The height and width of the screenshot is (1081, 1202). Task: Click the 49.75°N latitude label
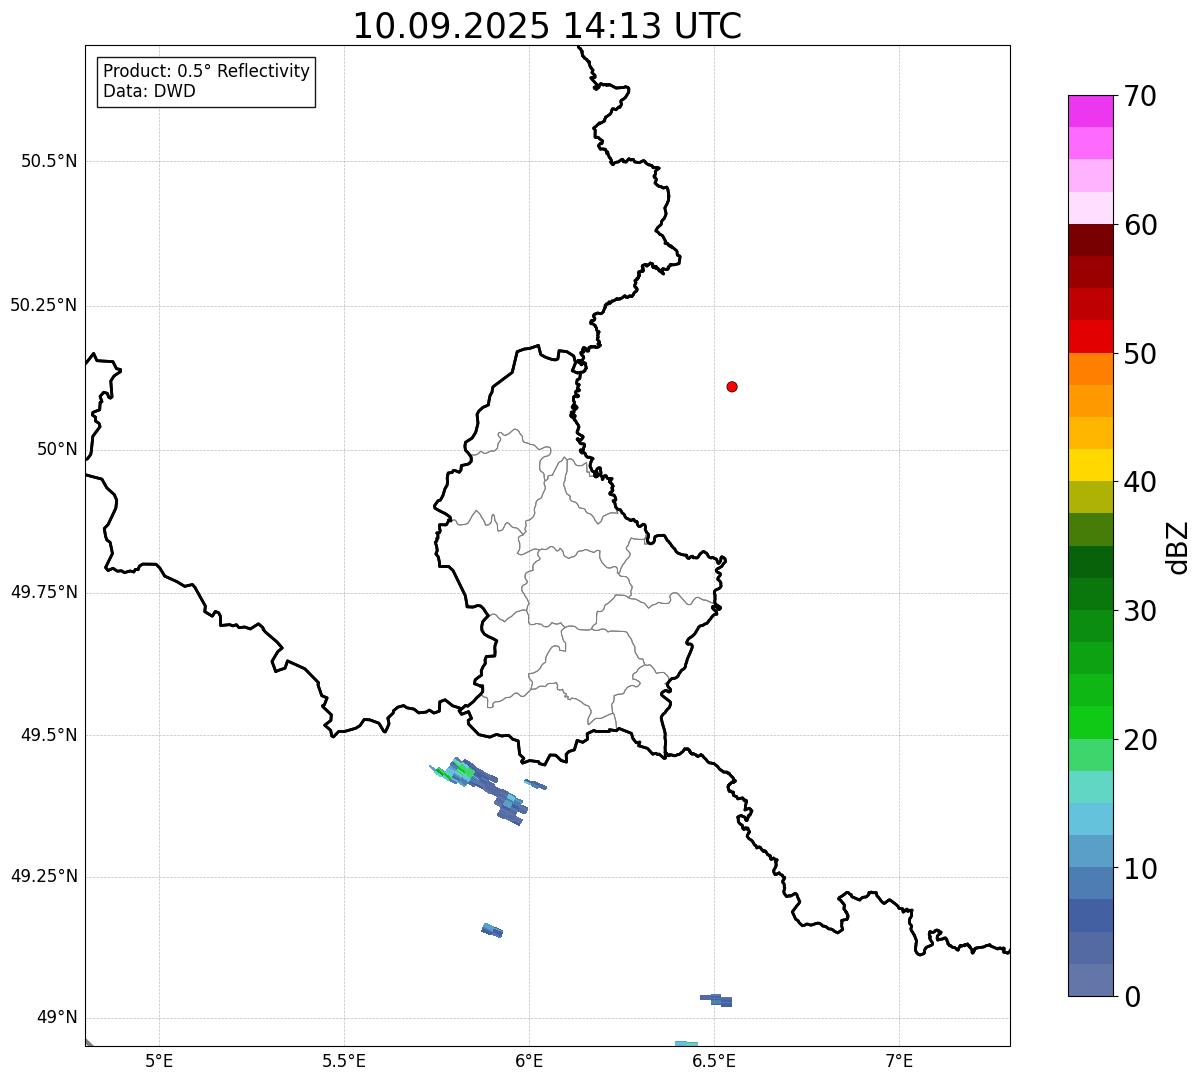(44, 592)
